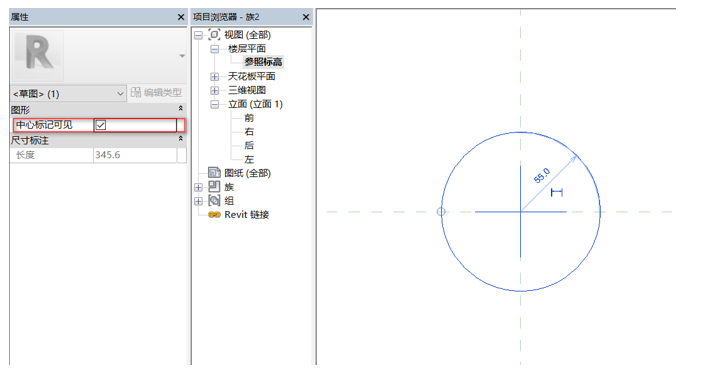This screenshot has width=723, height=390.
Task: Open the type preview dropdown arrow
Action: pyautogui.click(x=182, y=56)
